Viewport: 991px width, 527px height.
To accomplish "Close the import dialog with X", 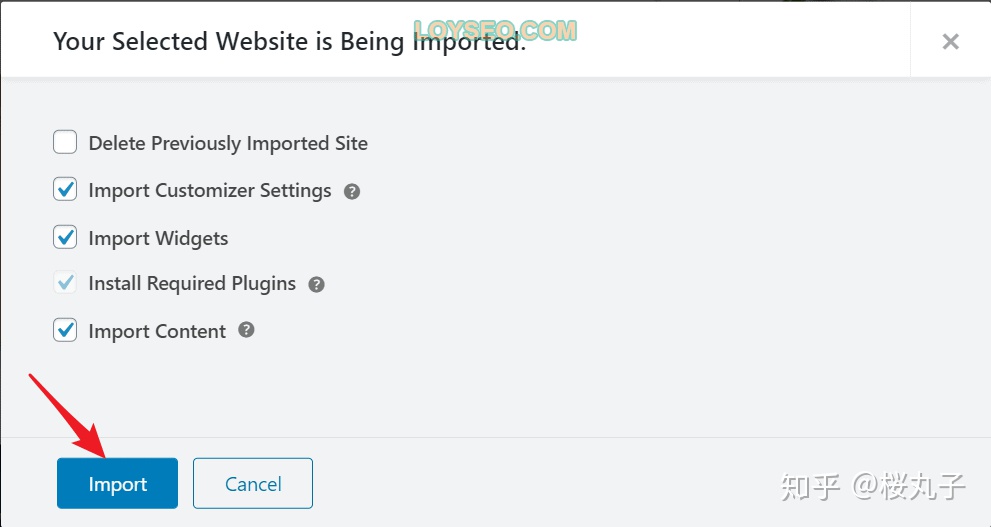I will click(x=951, y=42).
